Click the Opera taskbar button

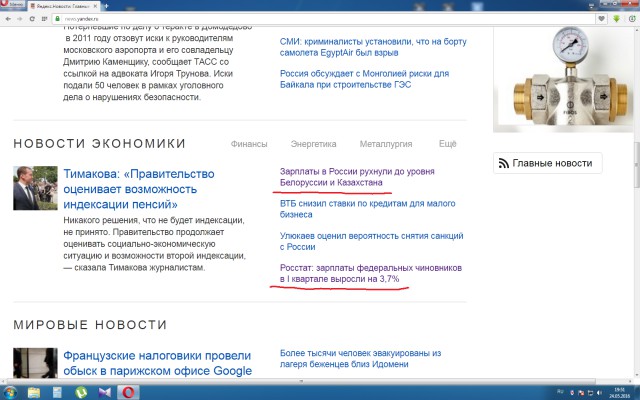click(128, 393)
